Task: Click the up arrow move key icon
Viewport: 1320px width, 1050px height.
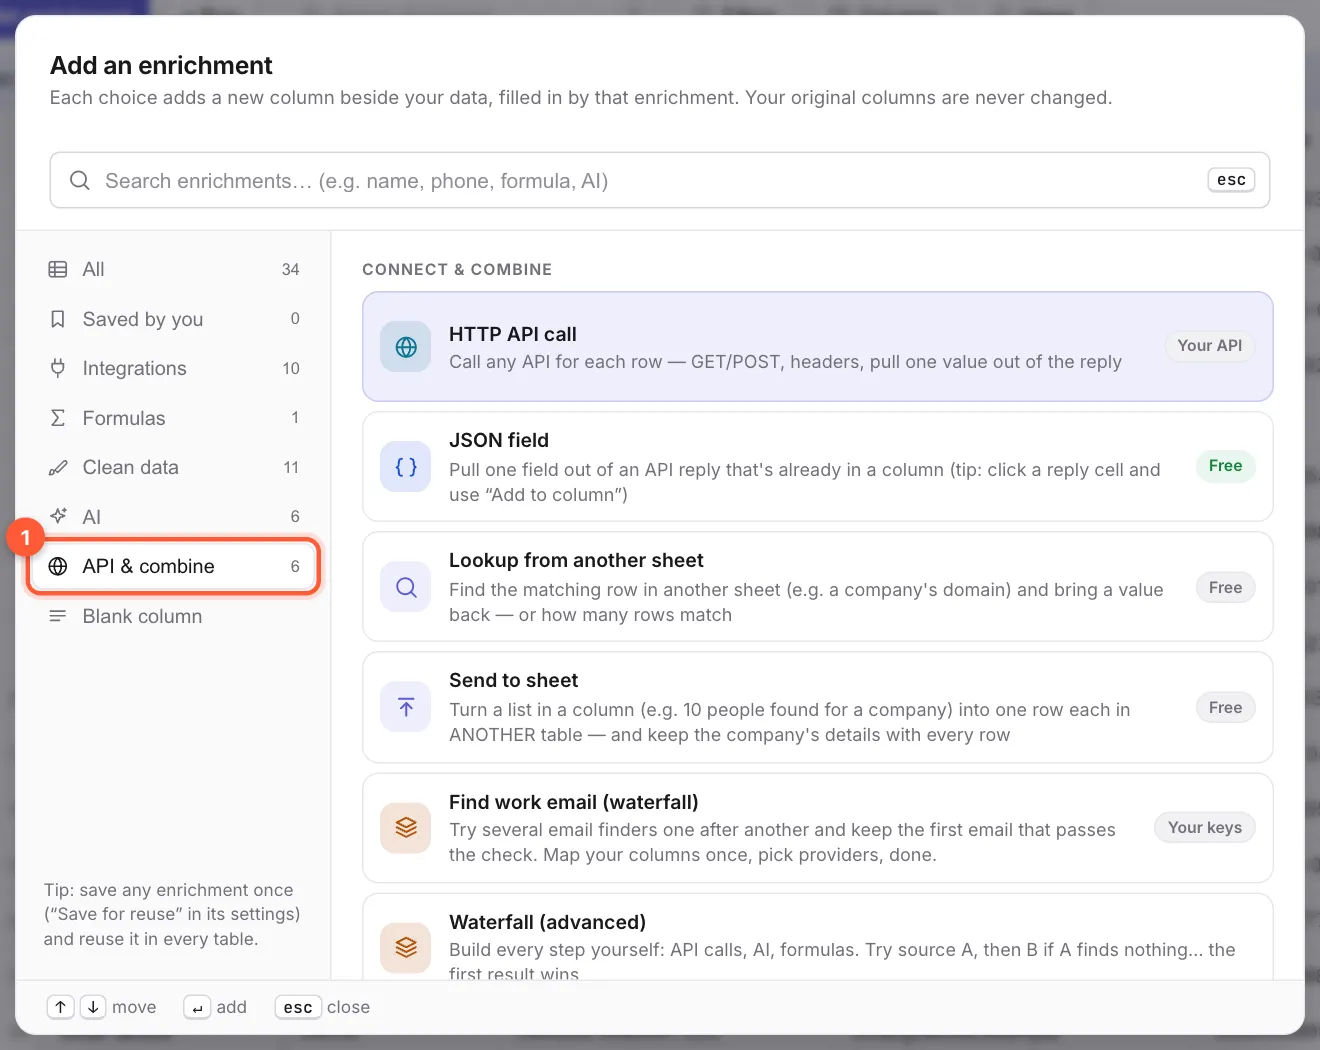Action: point(61,1007)
